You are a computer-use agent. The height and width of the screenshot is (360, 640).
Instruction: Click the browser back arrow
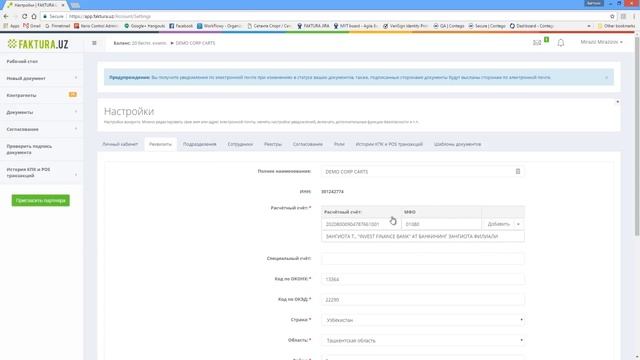[x=6, y=16]
